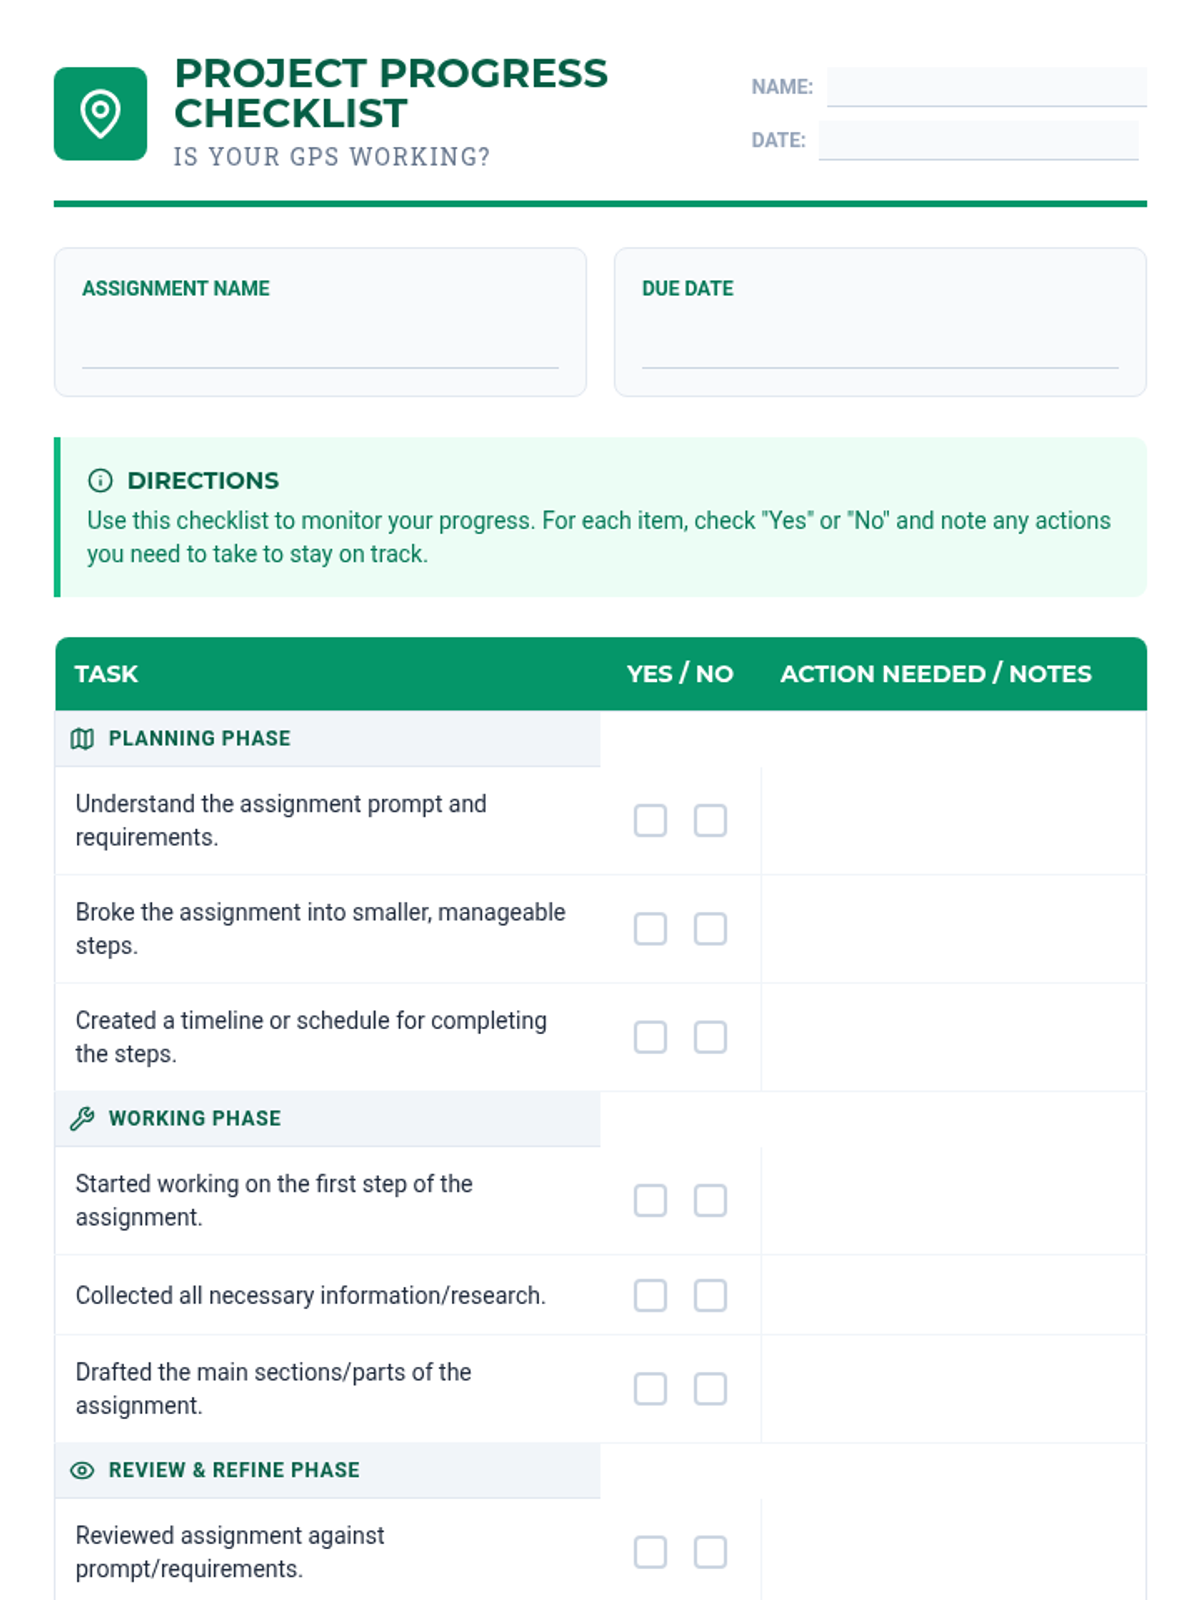The width and height of the screenshot is (1200, 1600).
Task: Check No for created a timeline
Action: (710, 1037)
